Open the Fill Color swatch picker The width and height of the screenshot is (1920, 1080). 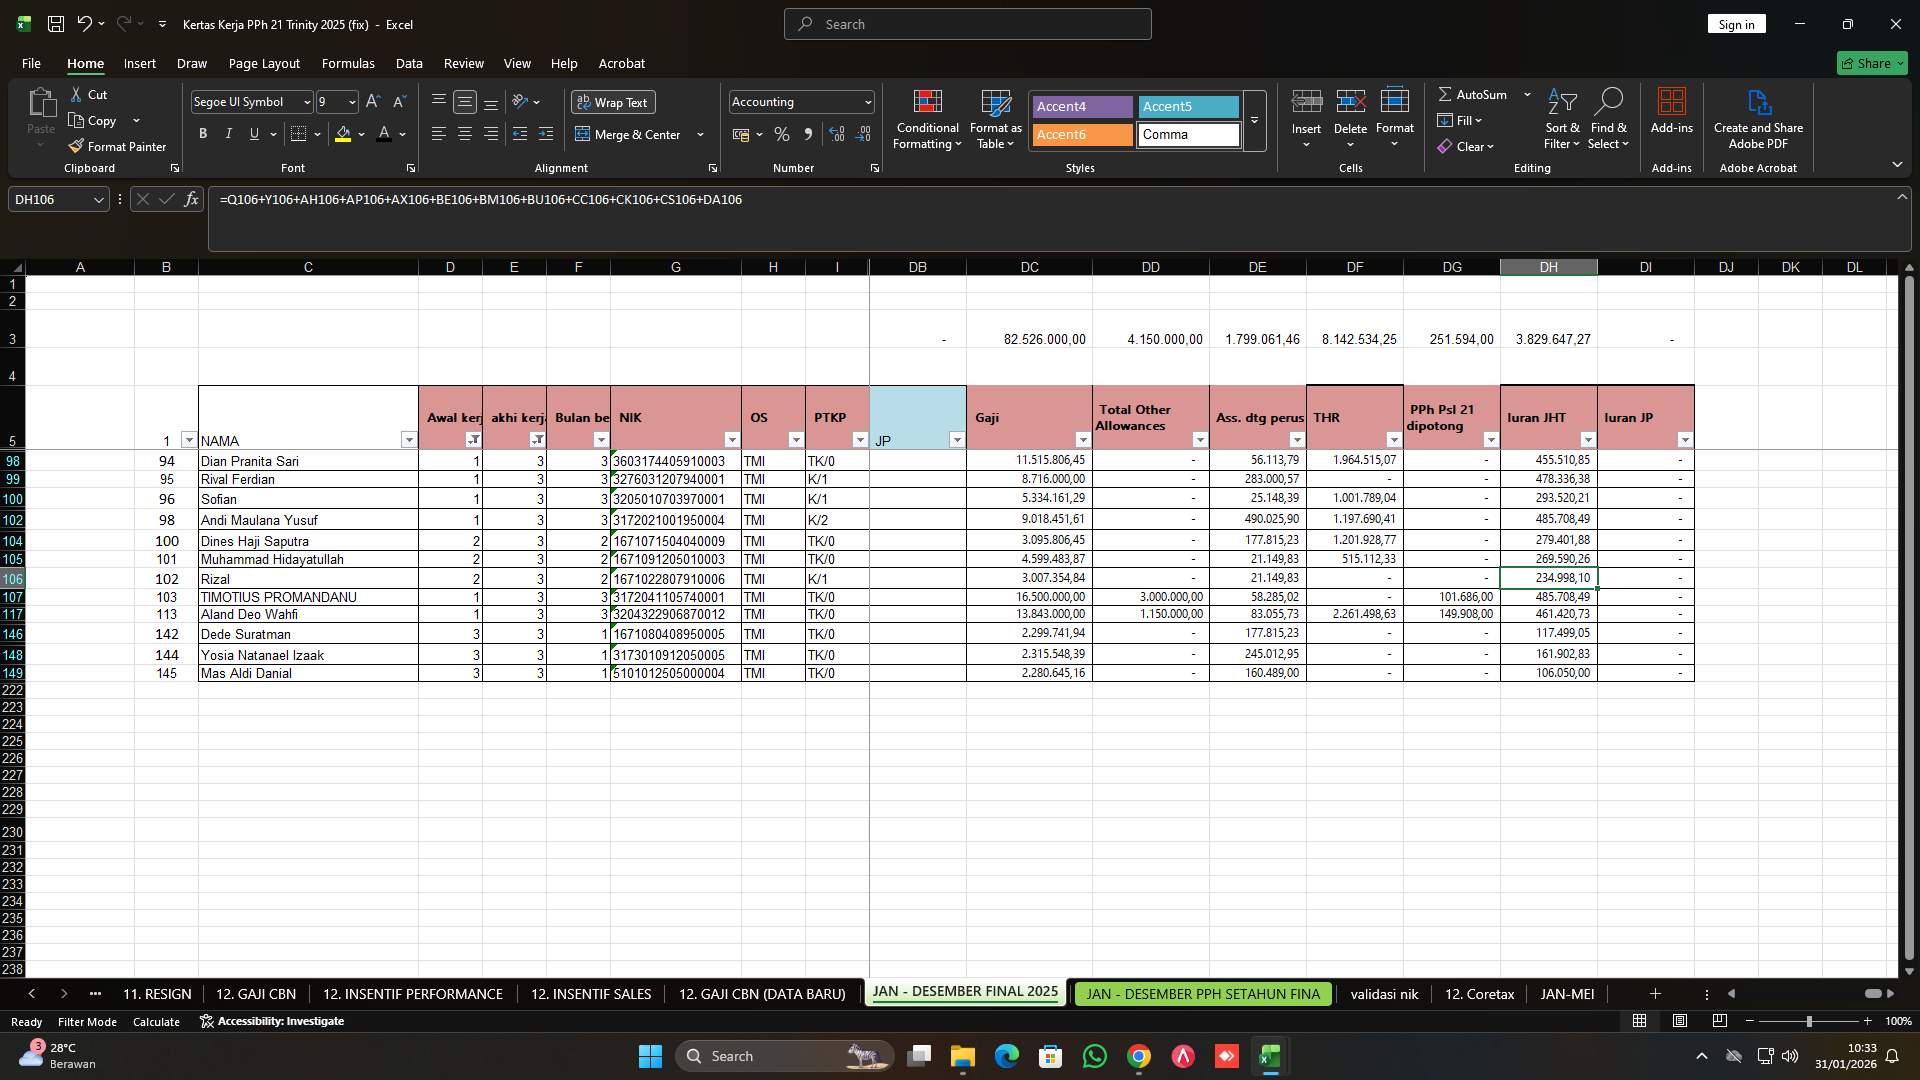[x=361, y=134]
